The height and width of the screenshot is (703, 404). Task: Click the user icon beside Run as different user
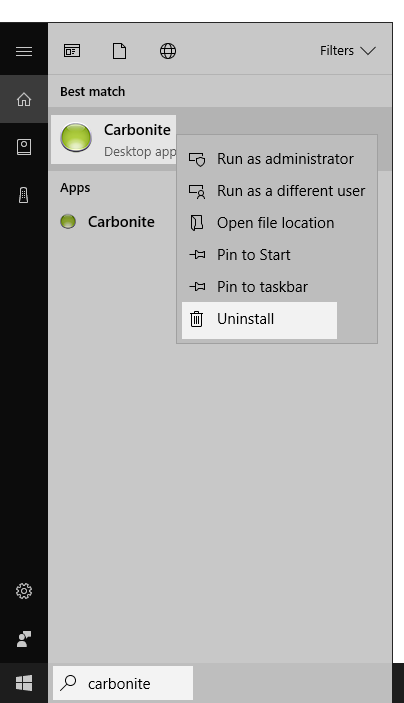tap(197, 191)
